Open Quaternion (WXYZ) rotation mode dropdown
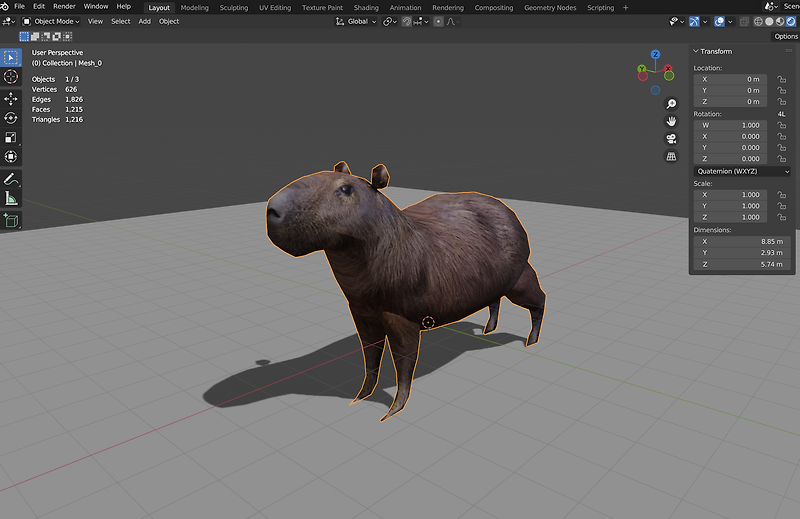 coord(743,171)
